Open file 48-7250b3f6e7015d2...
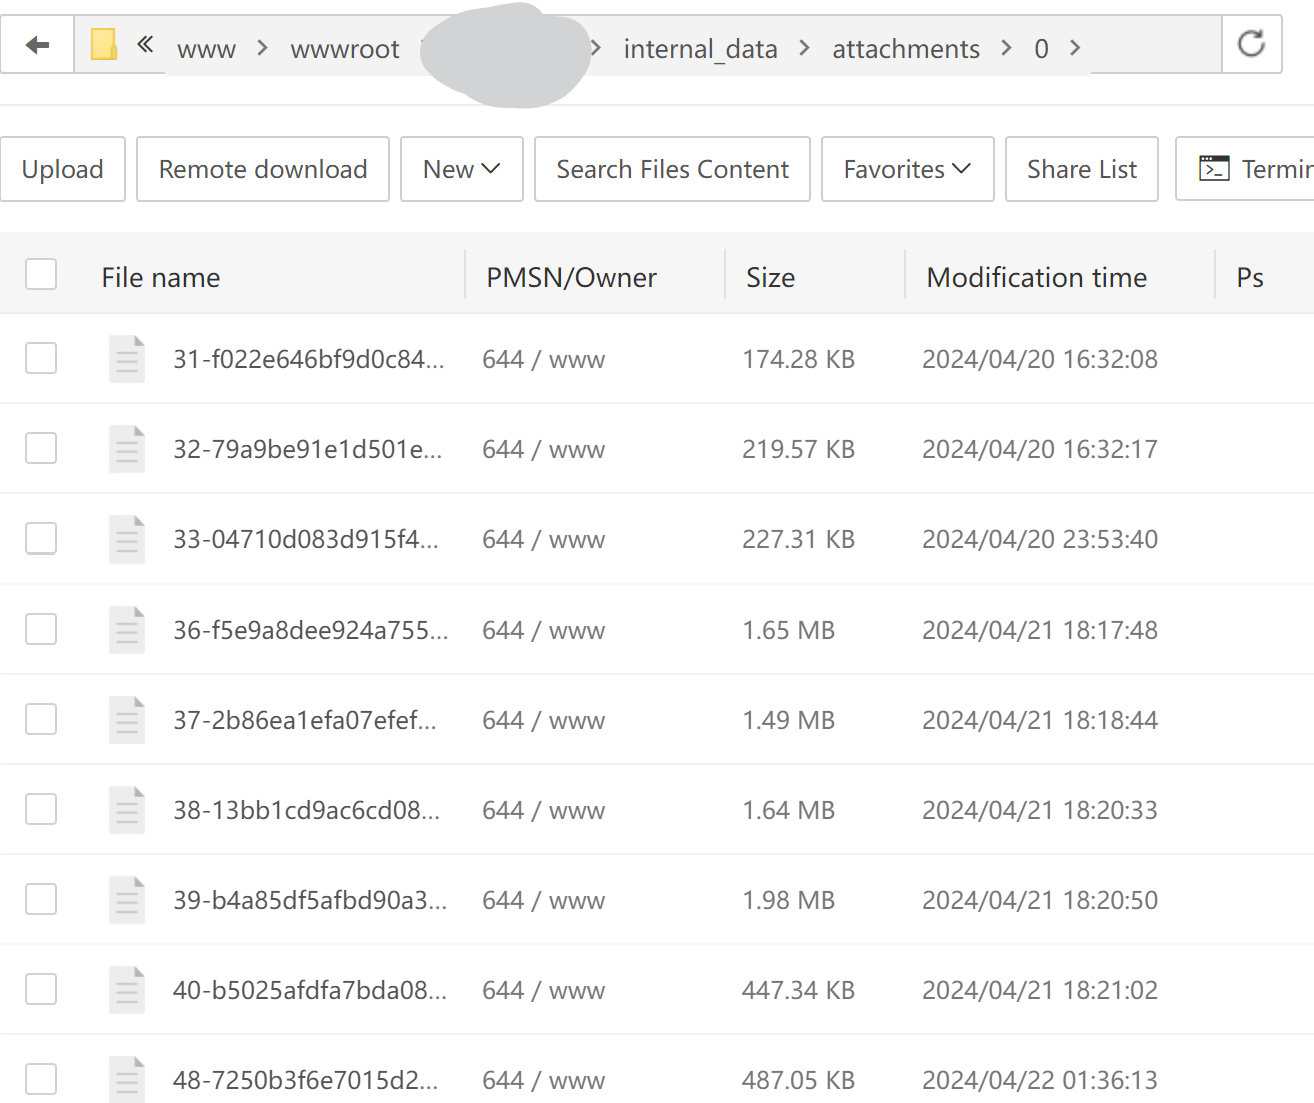The width and height of the screenshot is (1314, 1103). click(x=306, y=1080)
